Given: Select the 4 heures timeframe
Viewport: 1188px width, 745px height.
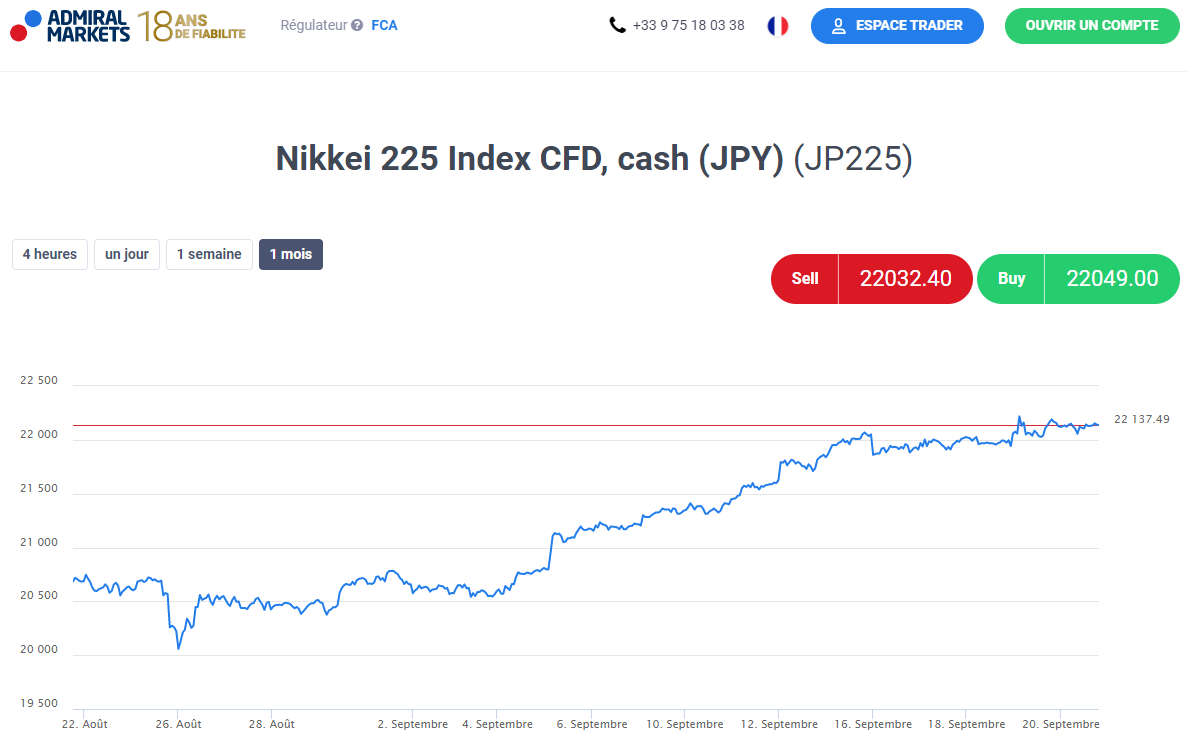Looking at the screenshot, I should [50, 255].
